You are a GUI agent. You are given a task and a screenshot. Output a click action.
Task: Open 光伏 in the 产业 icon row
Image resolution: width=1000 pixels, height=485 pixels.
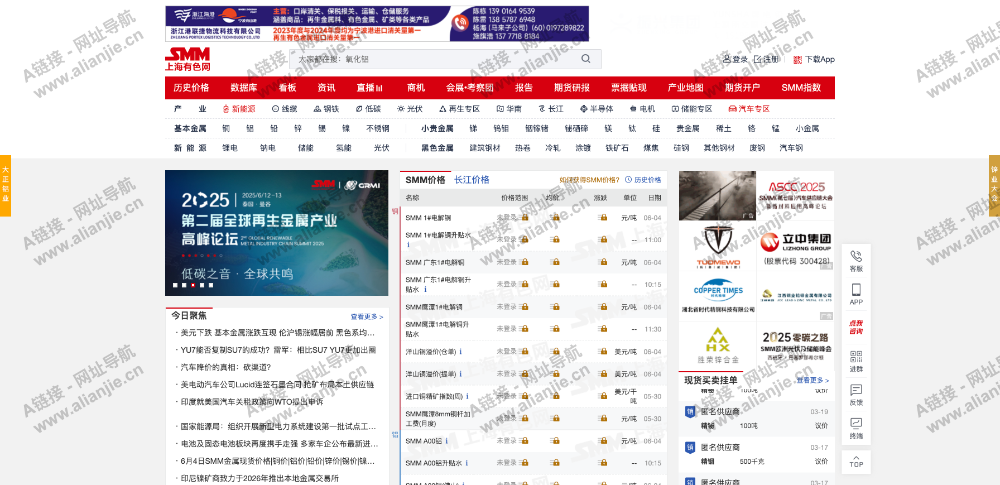[x=409, y=109]
